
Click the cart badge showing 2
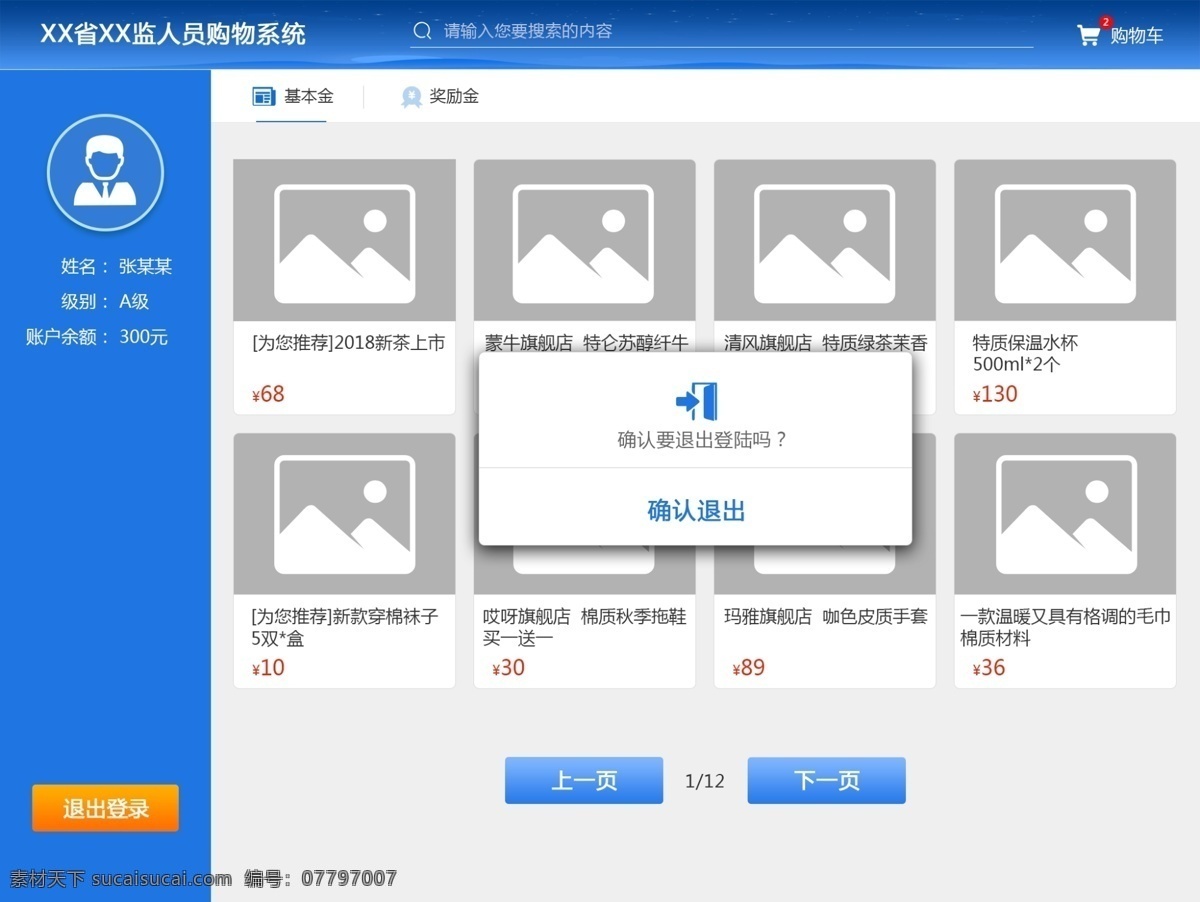pos(1105,21)
